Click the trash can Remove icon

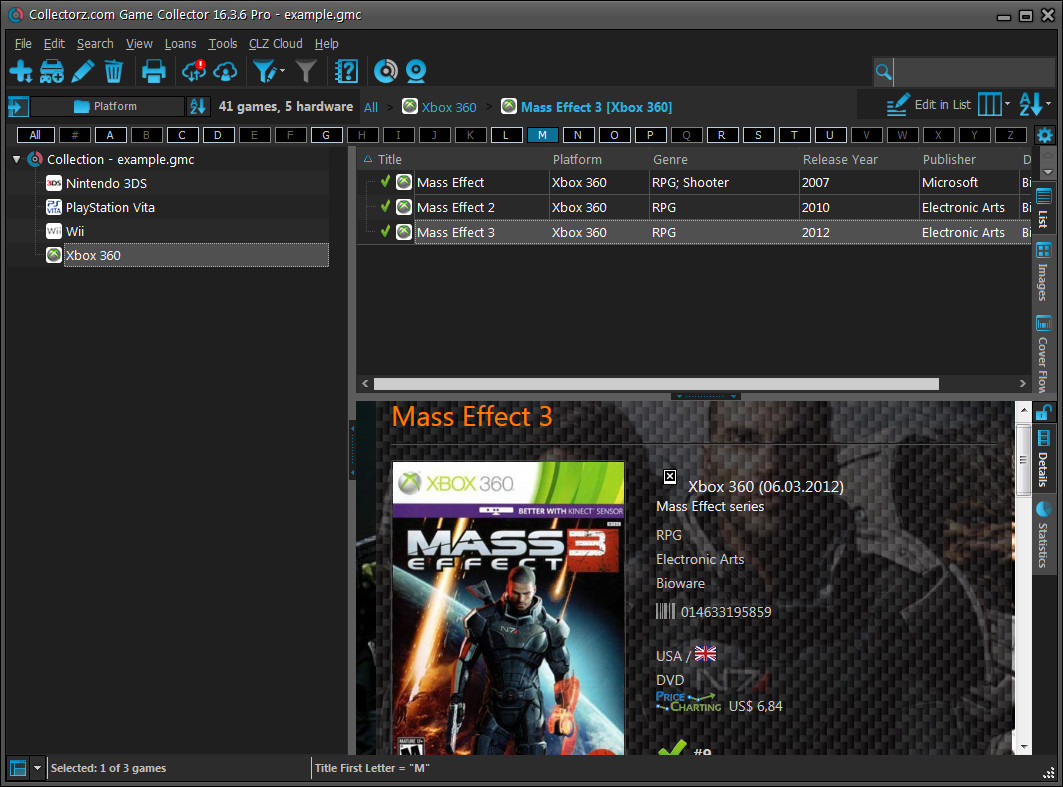pos(114,71)
